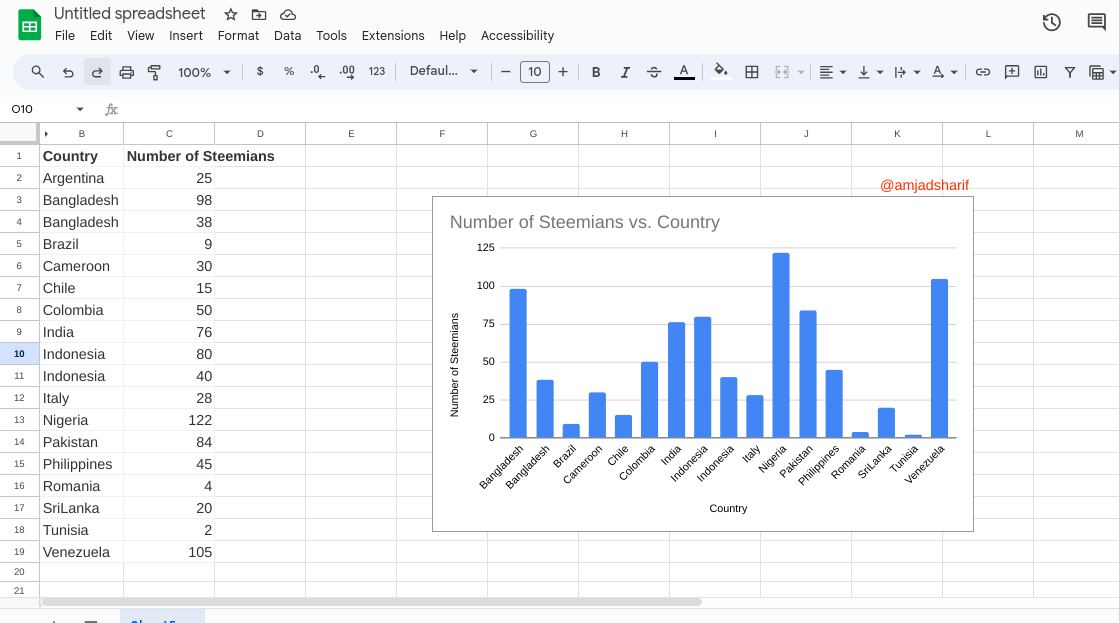Open the Sheets home logo

[x=29, y=25]
